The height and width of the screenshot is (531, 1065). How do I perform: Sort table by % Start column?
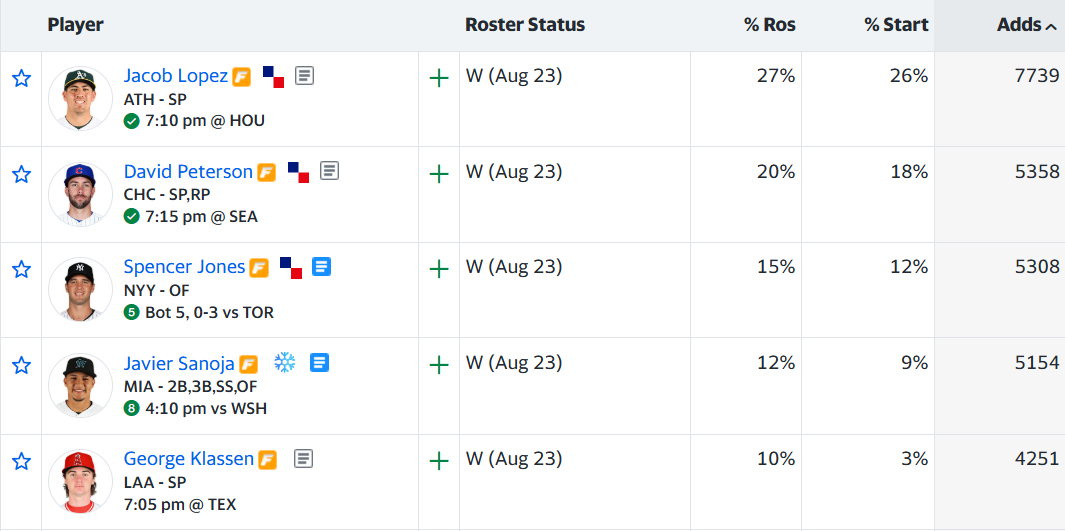point(896,26)
